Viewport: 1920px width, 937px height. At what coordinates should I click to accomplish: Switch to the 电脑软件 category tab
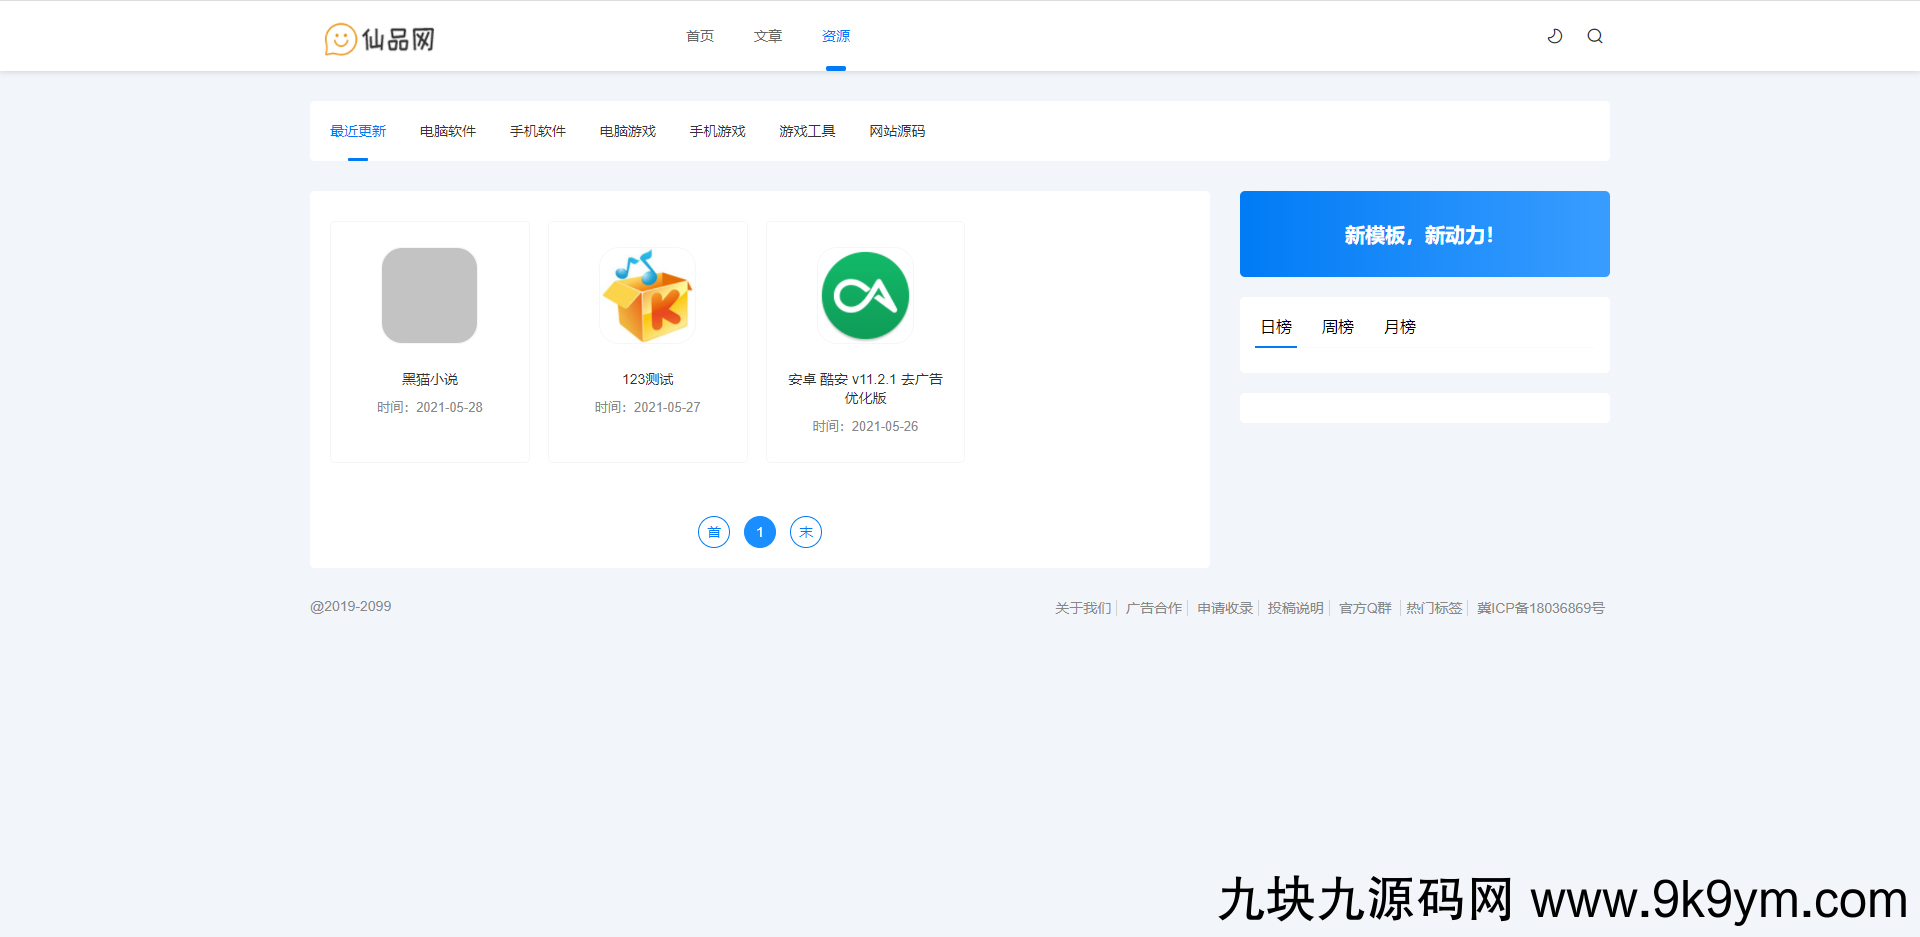pos(448,131)
